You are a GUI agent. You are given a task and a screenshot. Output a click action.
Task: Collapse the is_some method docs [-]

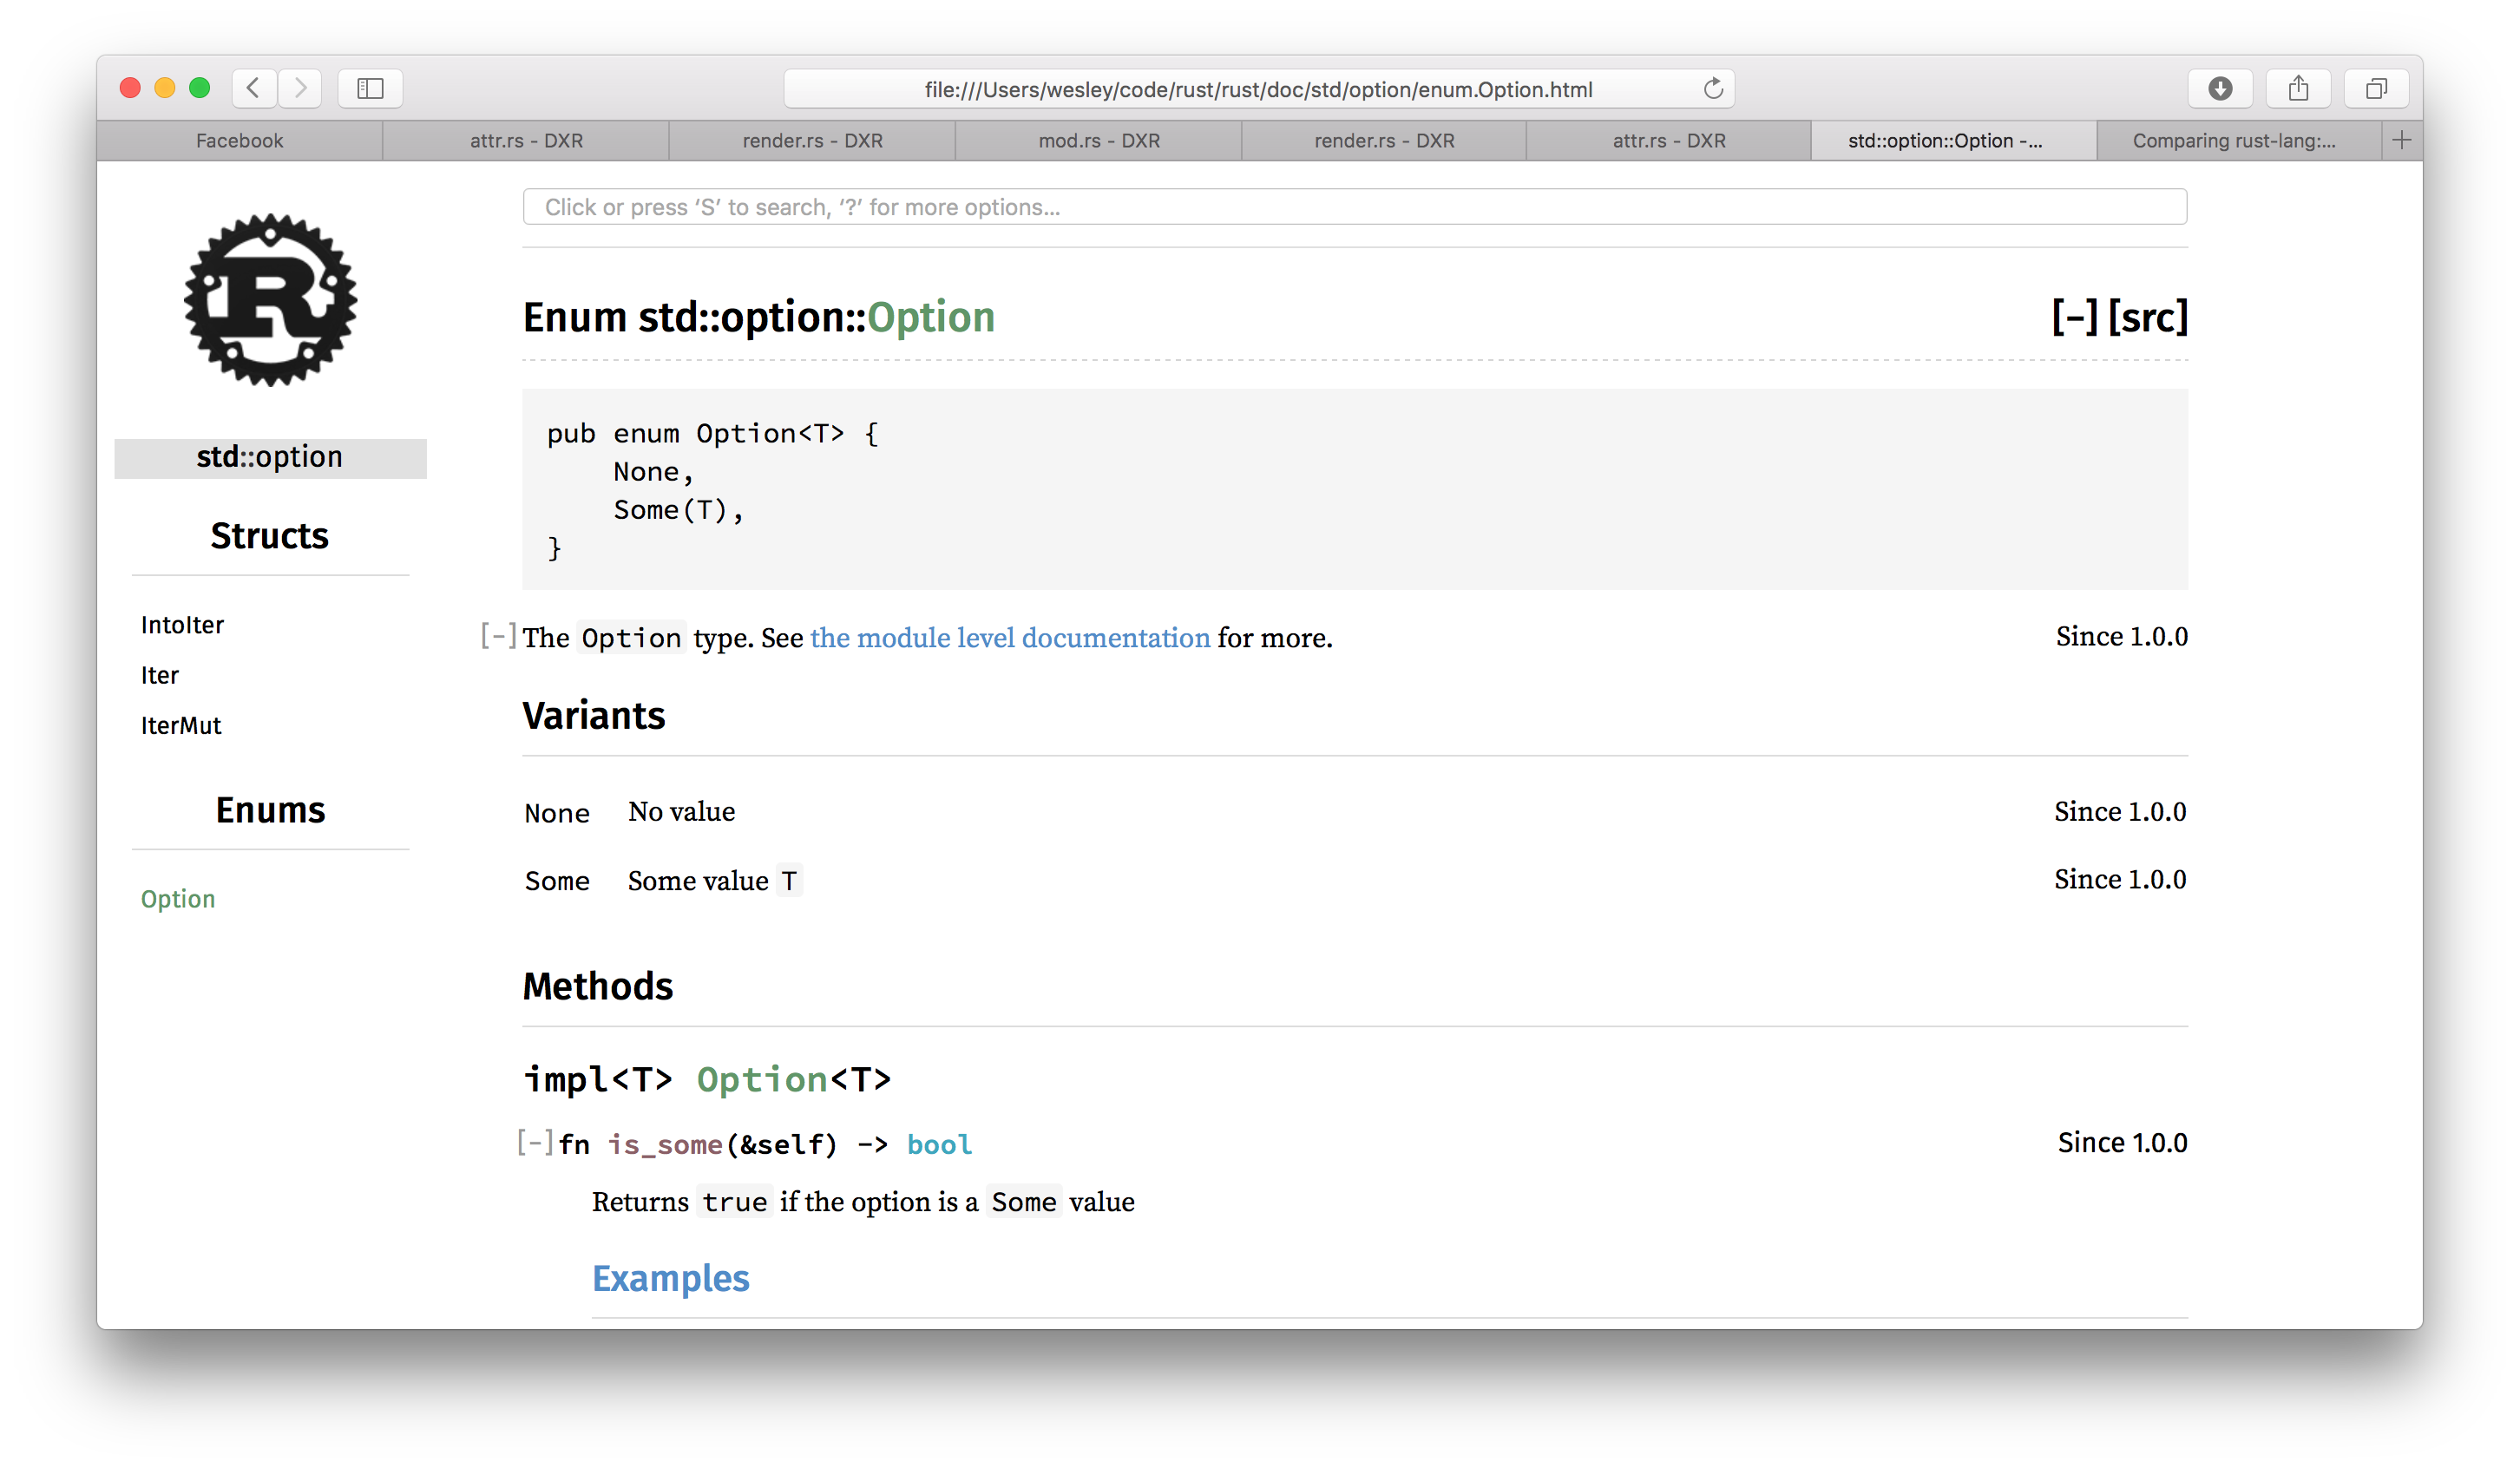point(535,1142)
